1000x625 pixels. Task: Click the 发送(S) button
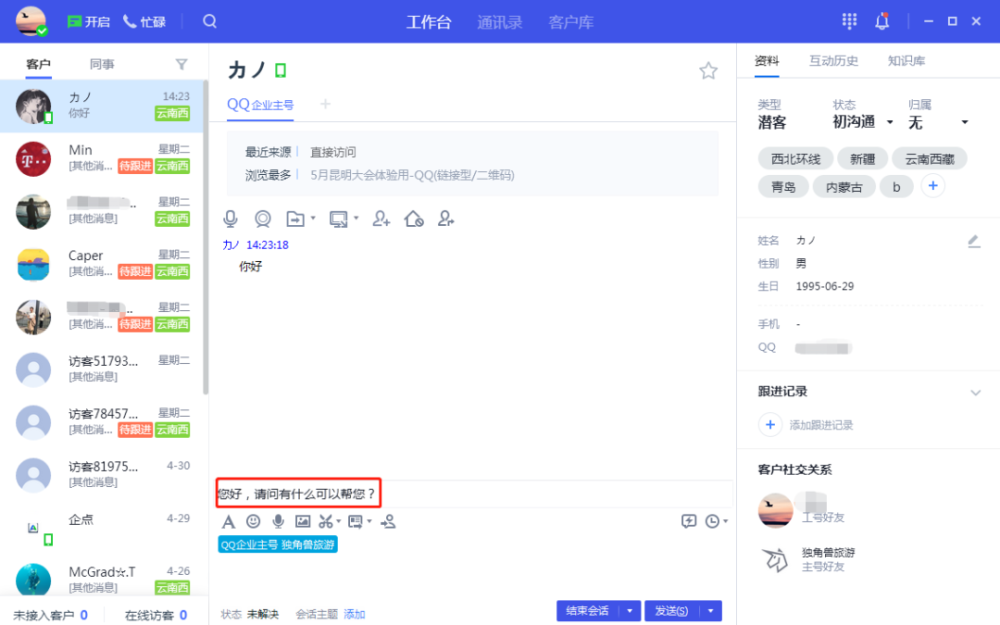tap(672, 611)
